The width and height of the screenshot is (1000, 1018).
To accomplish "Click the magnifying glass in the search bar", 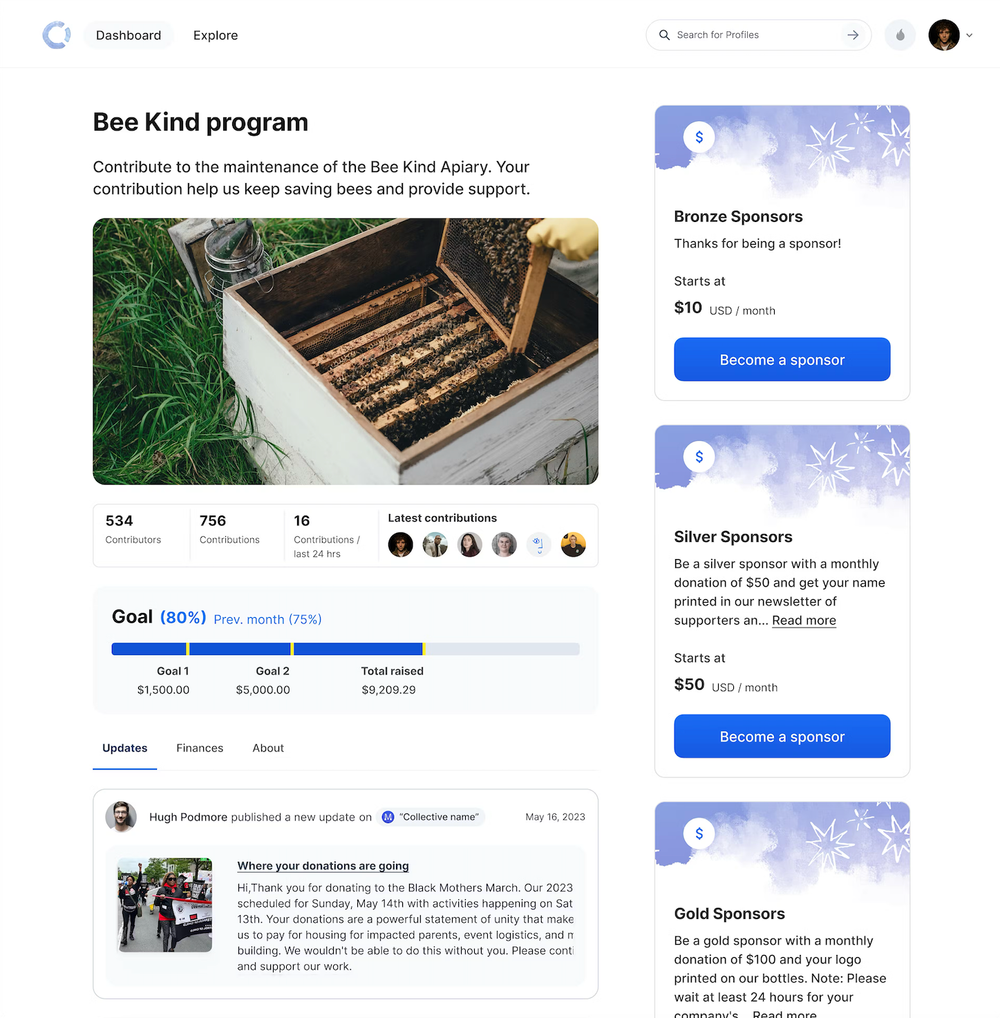I will point(664,34).
